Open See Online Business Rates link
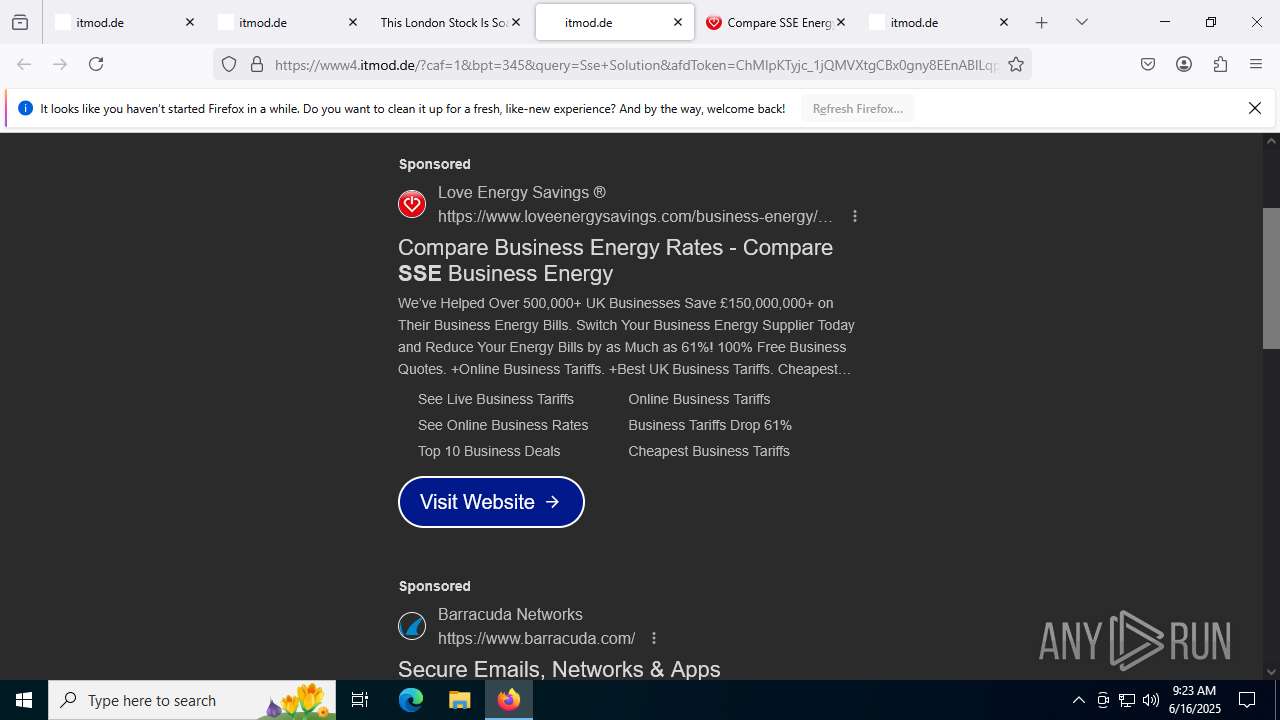This screenshot has width=1280, height=720. click(503, 425)
